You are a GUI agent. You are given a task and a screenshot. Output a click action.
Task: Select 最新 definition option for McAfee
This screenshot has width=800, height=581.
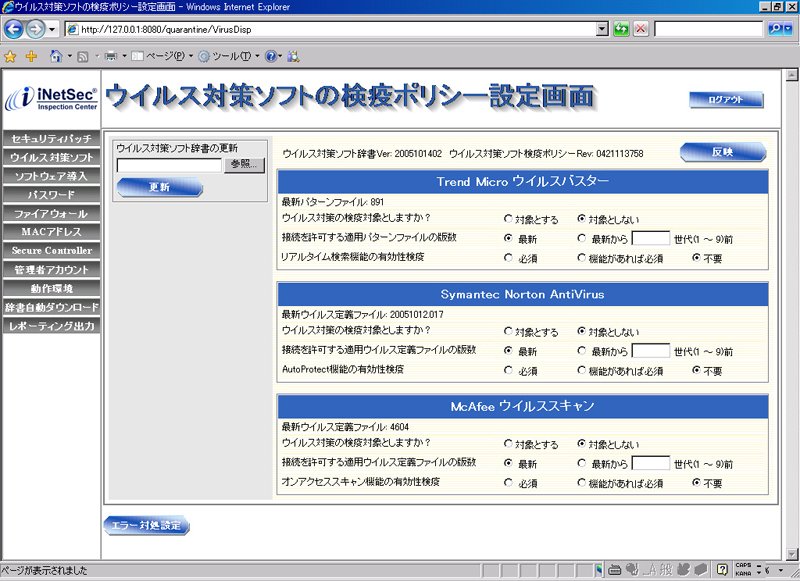[508, 463]
